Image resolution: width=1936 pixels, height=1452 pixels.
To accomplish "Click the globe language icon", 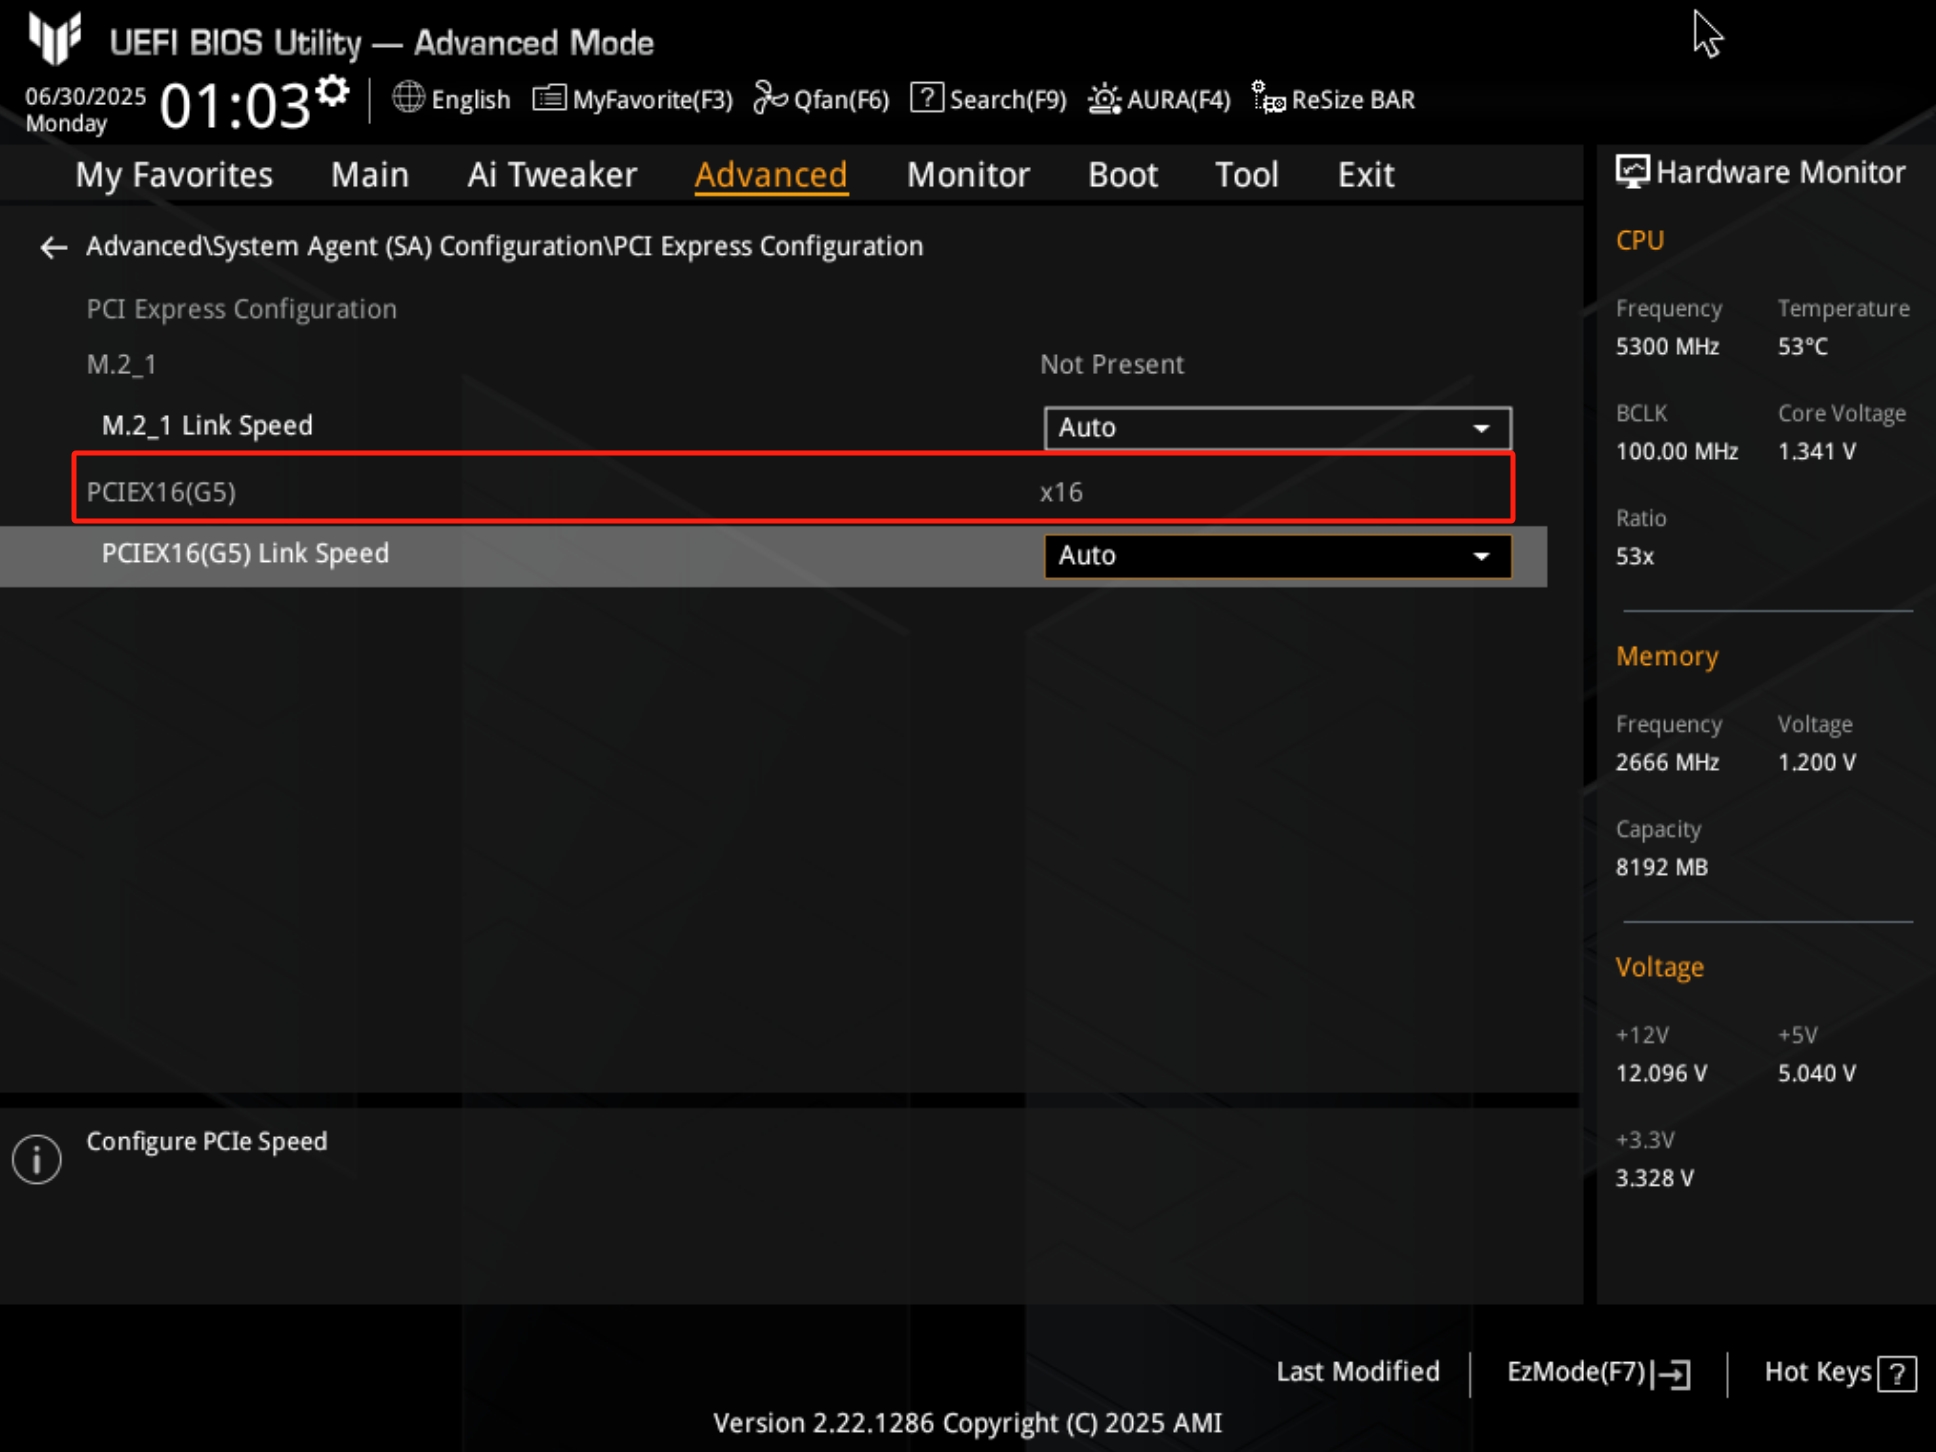I will click(408, 98).
